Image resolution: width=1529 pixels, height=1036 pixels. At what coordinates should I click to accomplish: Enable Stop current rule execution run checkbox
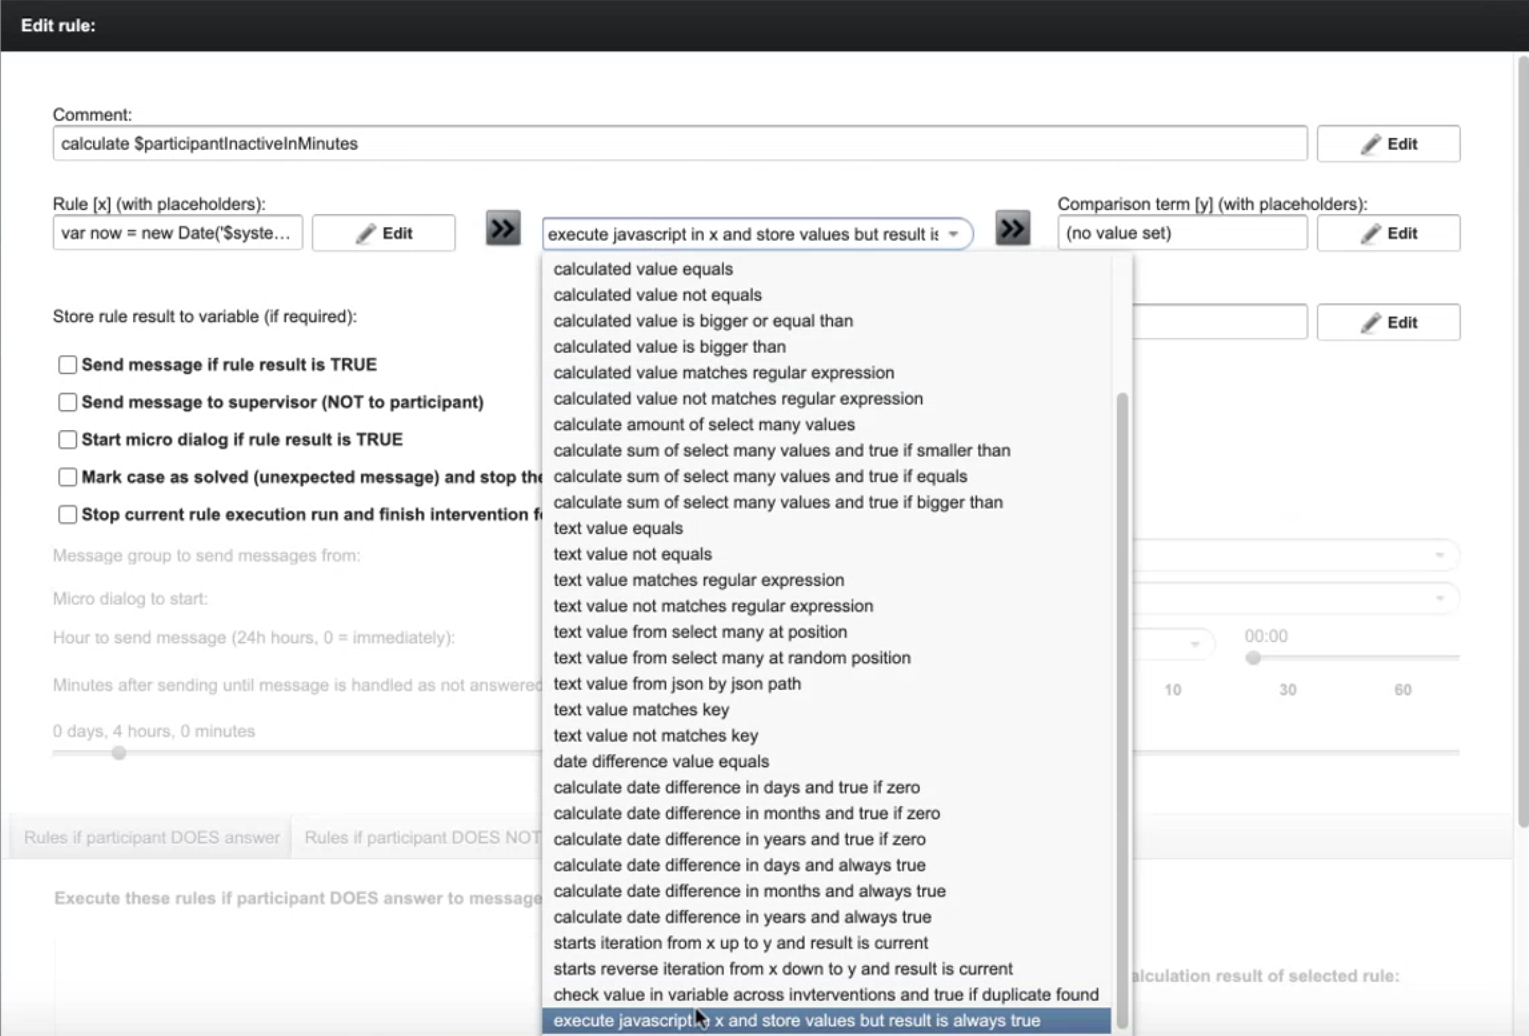[68, 515]
